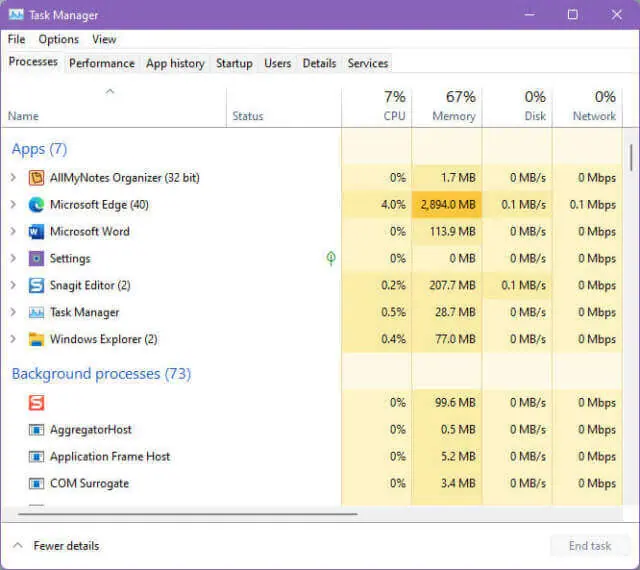Expand the Microsoft Word process group
The height and width of the screenshot is (570, 640).
tap(13, 232)
